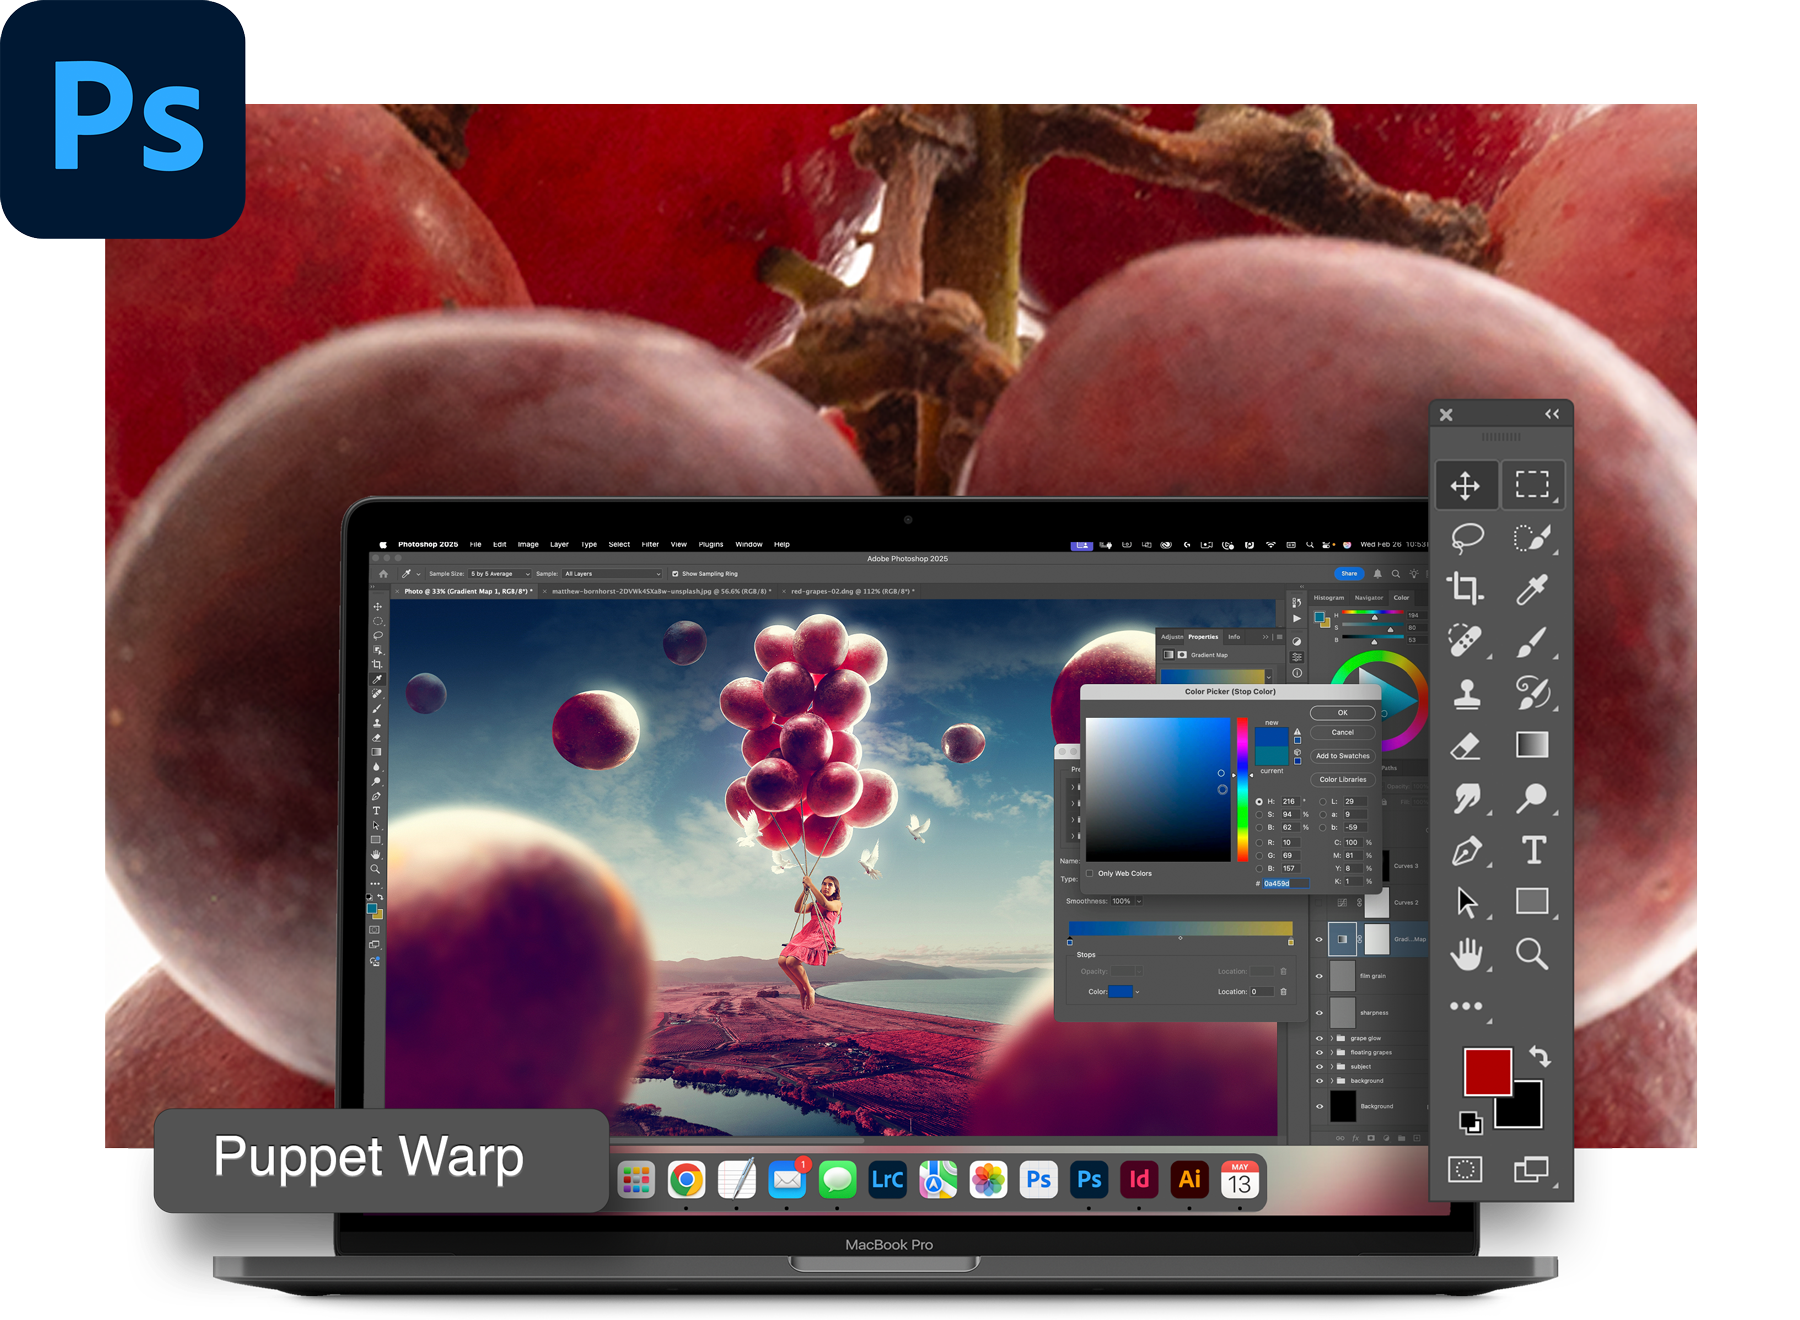Image resolution: width=1800 pixels, height=1320 pixels.
Task: Select the Spot Healing Brush in floating toolbar
Action: tap(1466, 641)
